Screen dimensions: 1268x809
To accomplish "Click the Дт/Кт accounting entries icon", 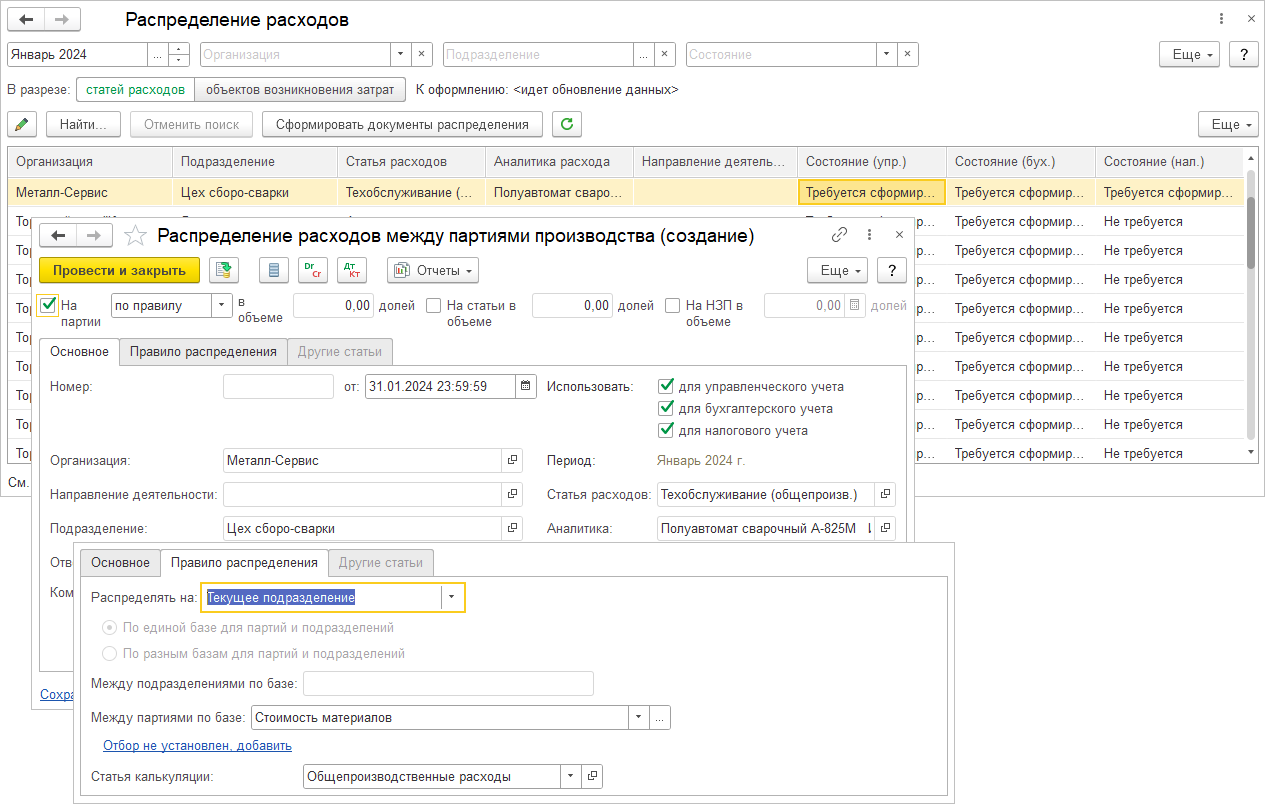I will coord(351,270).
